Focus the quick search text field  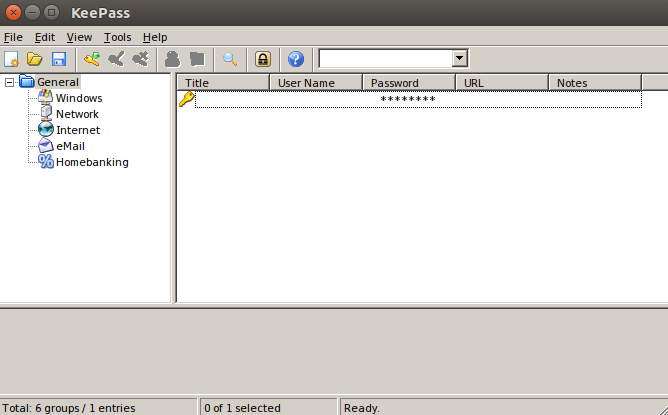[x=386, y=58]
